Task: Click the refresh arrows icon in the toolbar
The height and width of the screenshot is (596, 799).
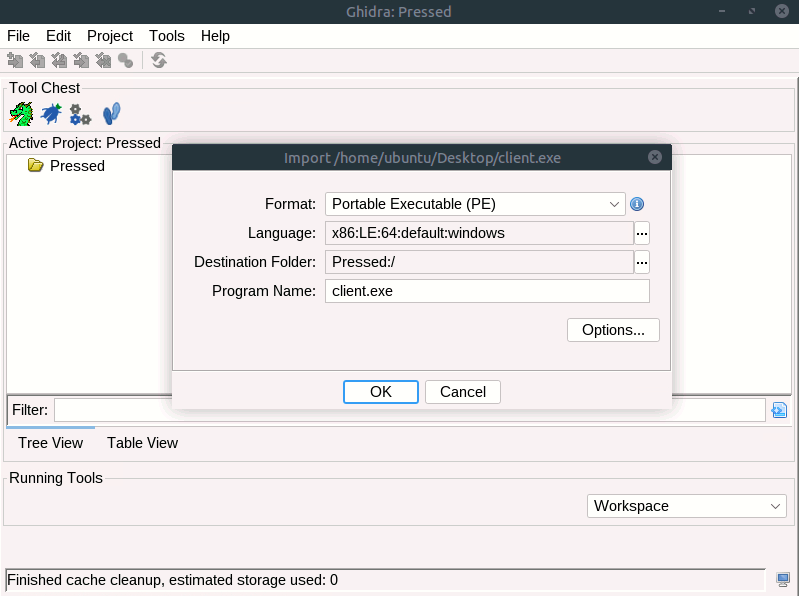Action: click(158, 61)
